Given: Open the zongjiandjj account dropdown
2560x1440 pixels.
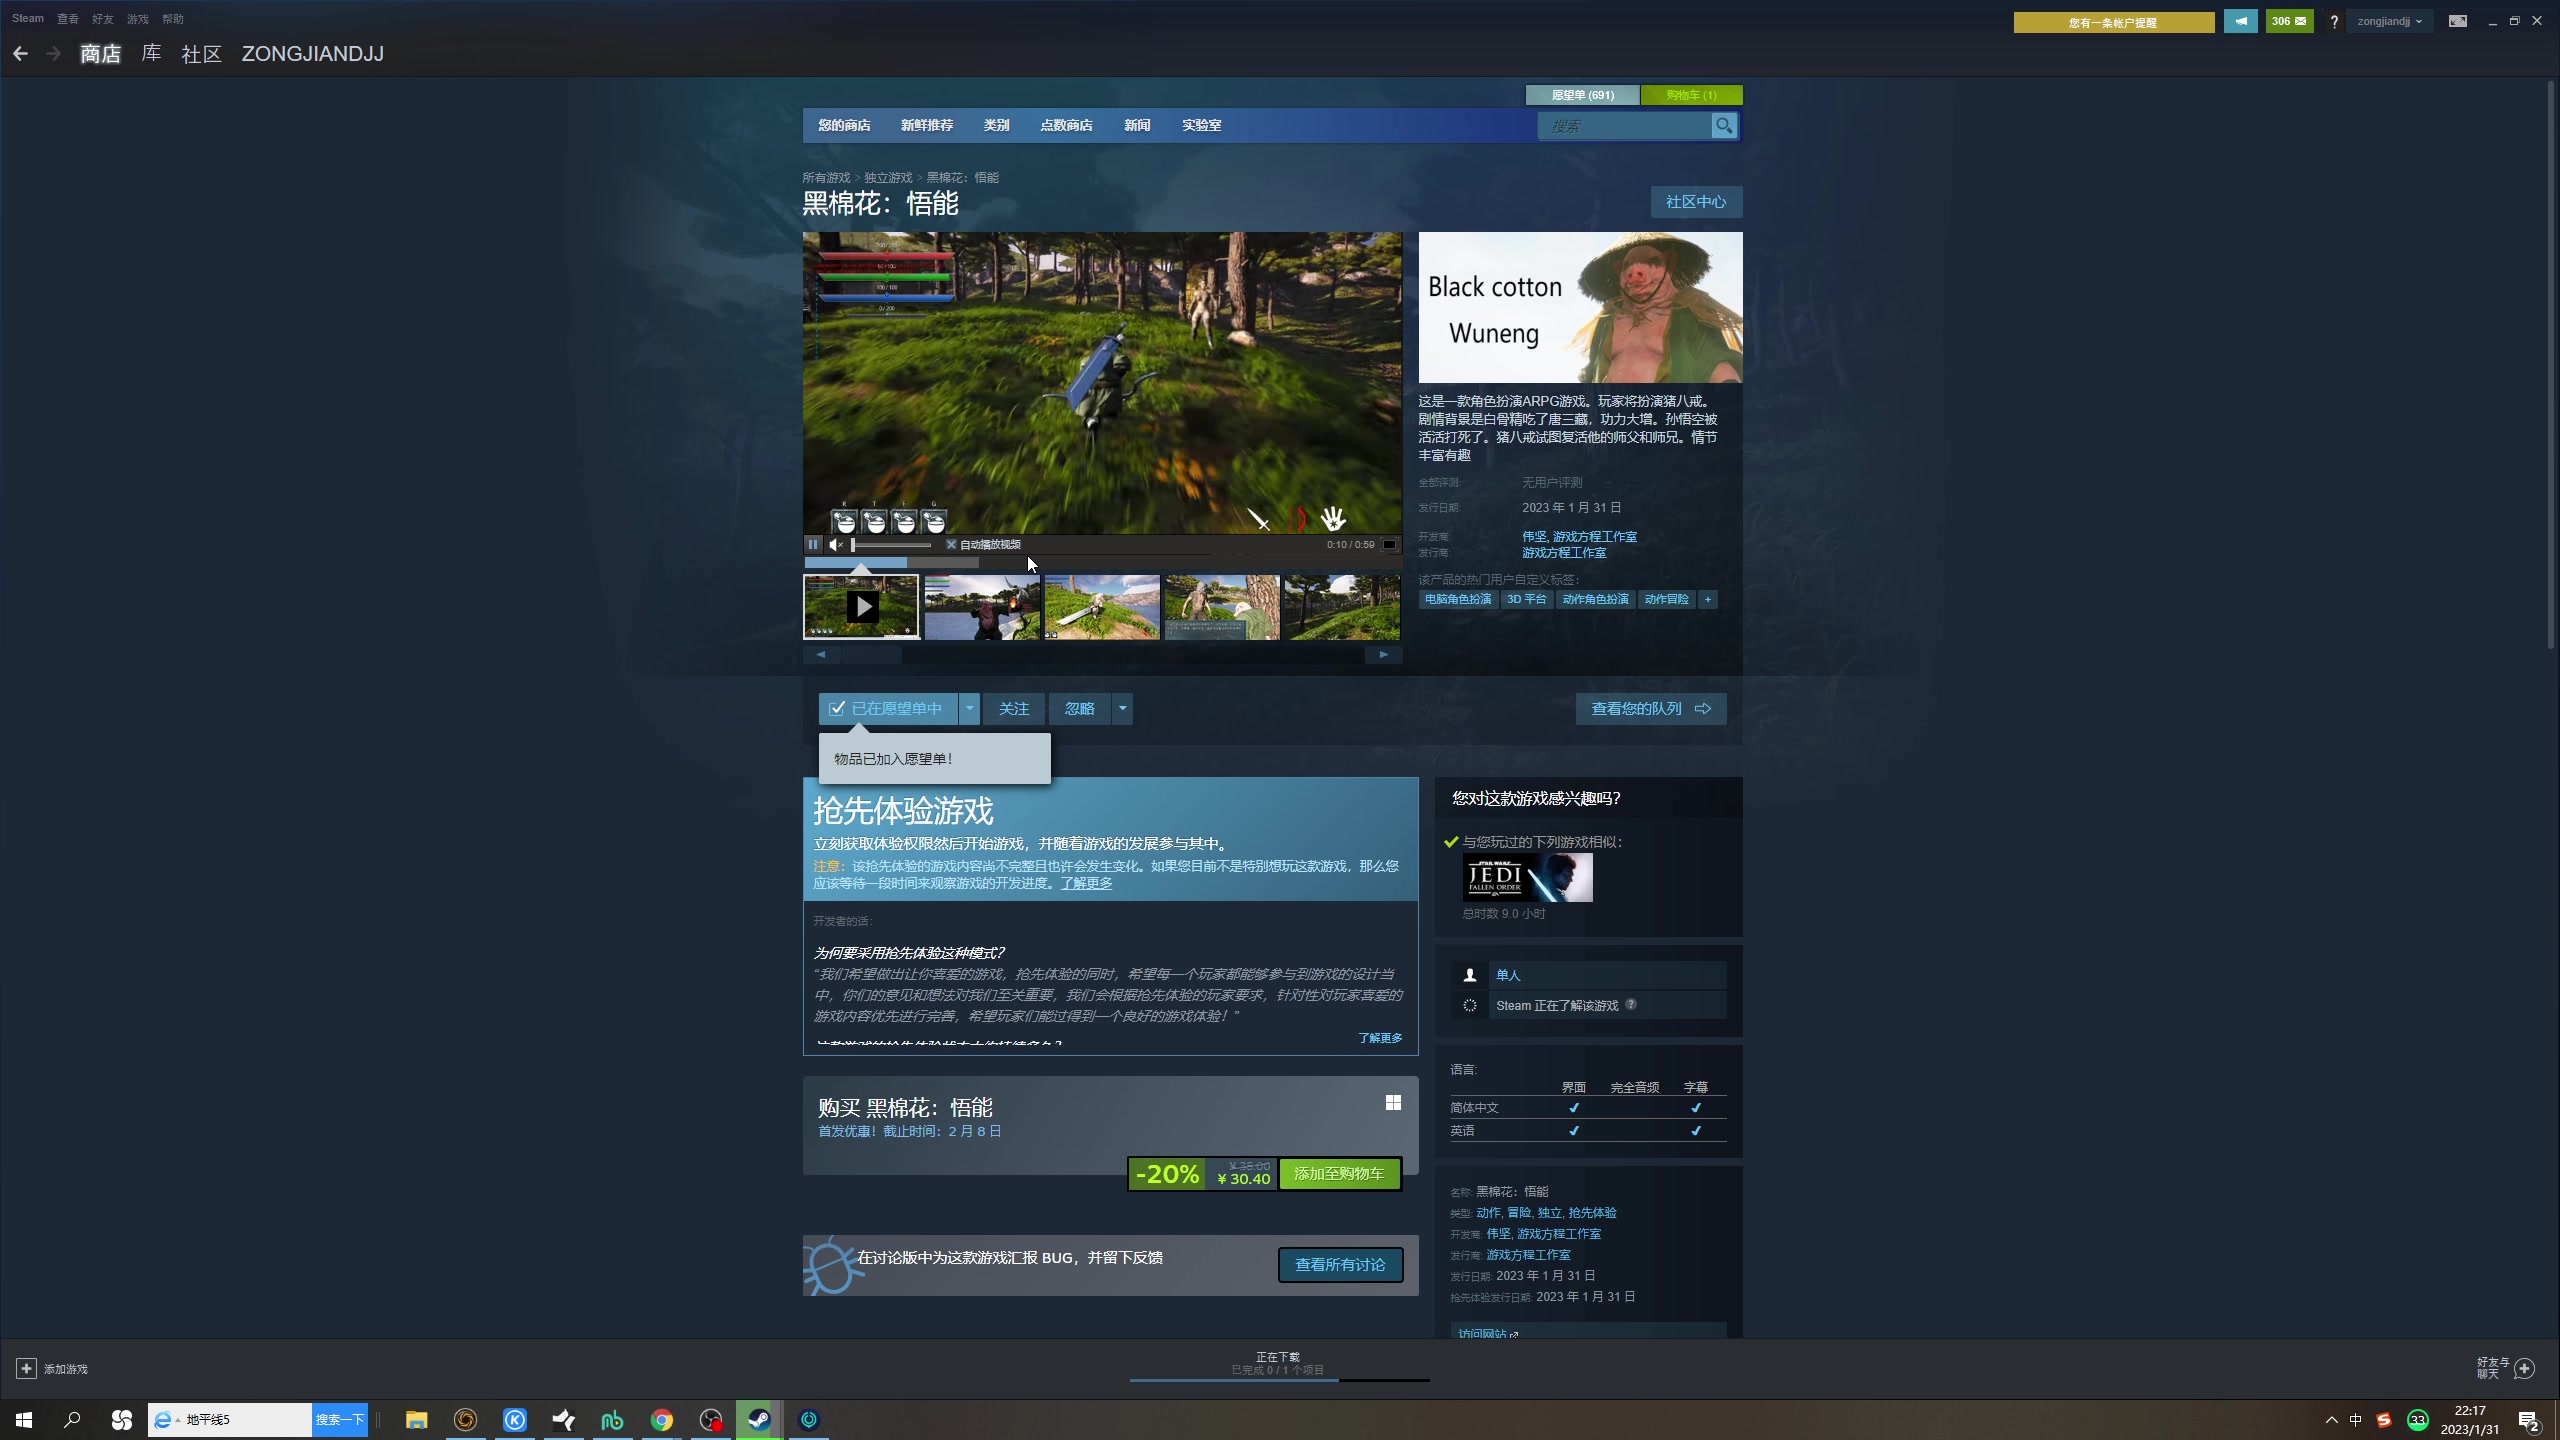Looking at the screenshot, I should [x=2390, y=21].
